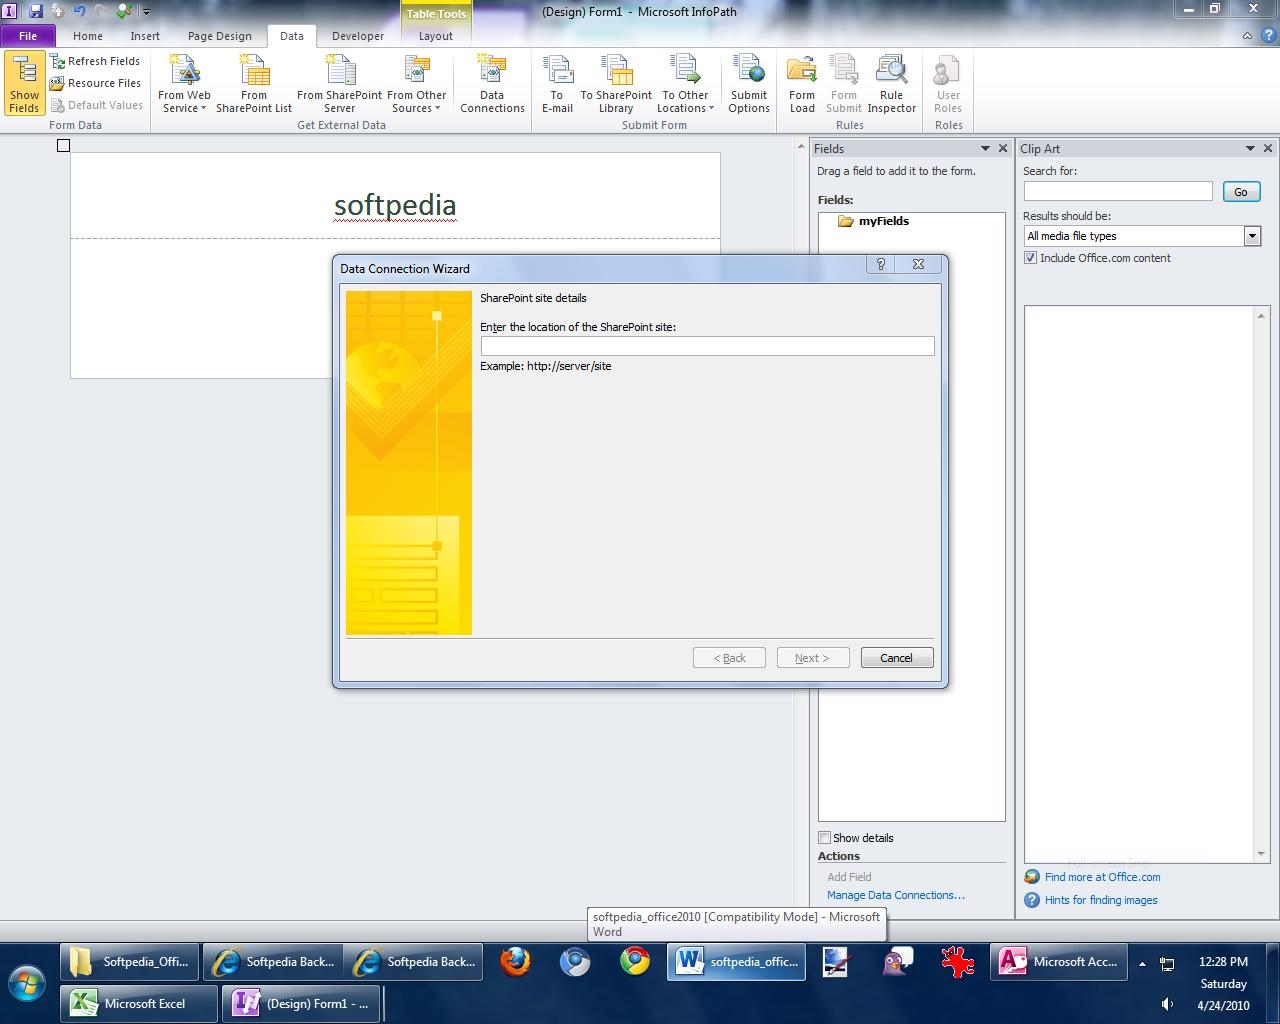Open the Manage Data Connections link
Screen dimensions: 1280x1024
click(x=895, y=895)
